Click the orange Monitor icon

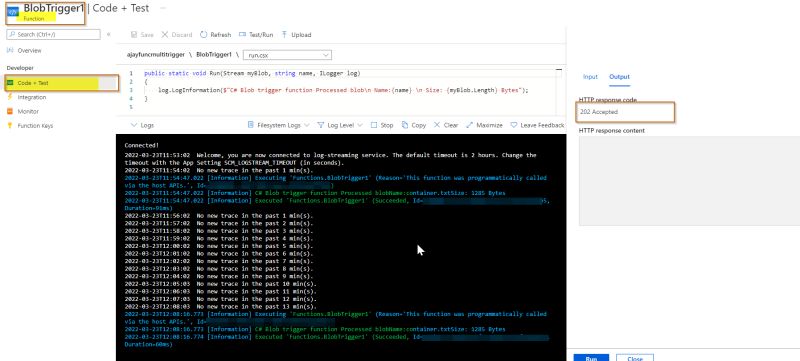pyautogui.click(x=10, y=111)
